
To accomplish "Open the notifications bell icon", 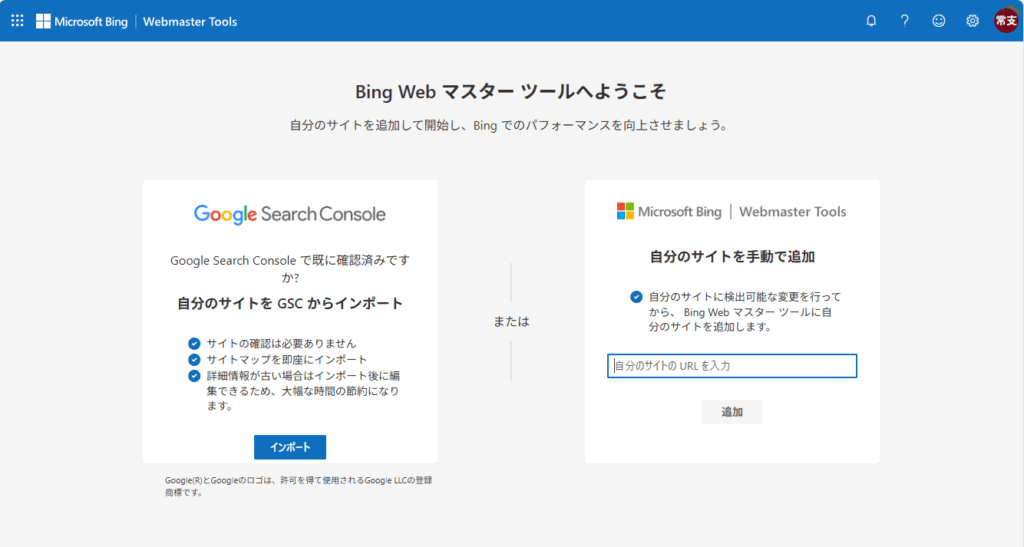I will [871, 21].
